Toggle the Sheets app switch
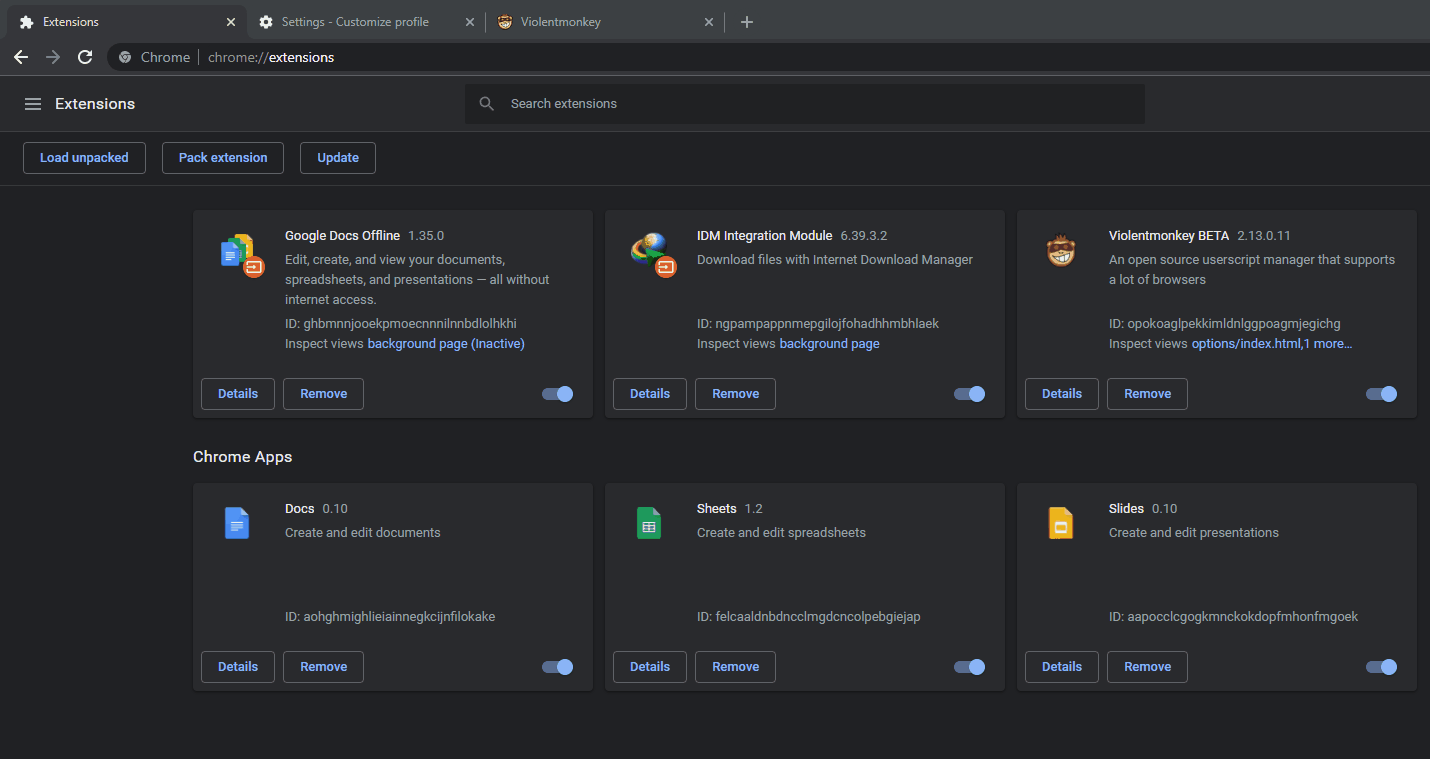 click(x=970, y=667)
